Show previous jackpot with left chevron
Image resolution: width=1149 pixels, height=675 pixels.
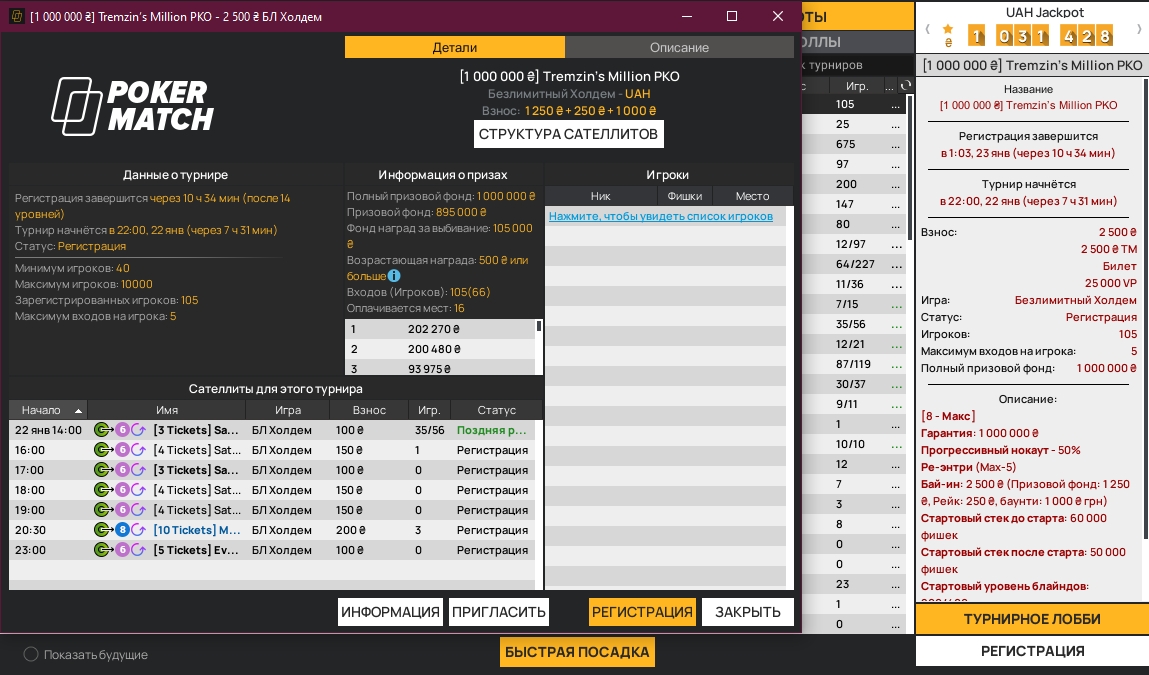[x=927, y=29]
